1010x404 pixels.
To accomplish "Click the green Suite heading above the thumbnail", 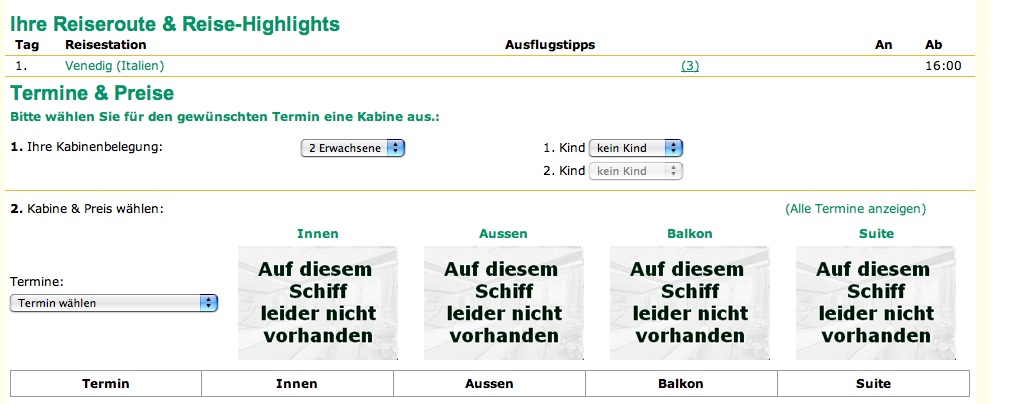I will (x=875, y=234).
